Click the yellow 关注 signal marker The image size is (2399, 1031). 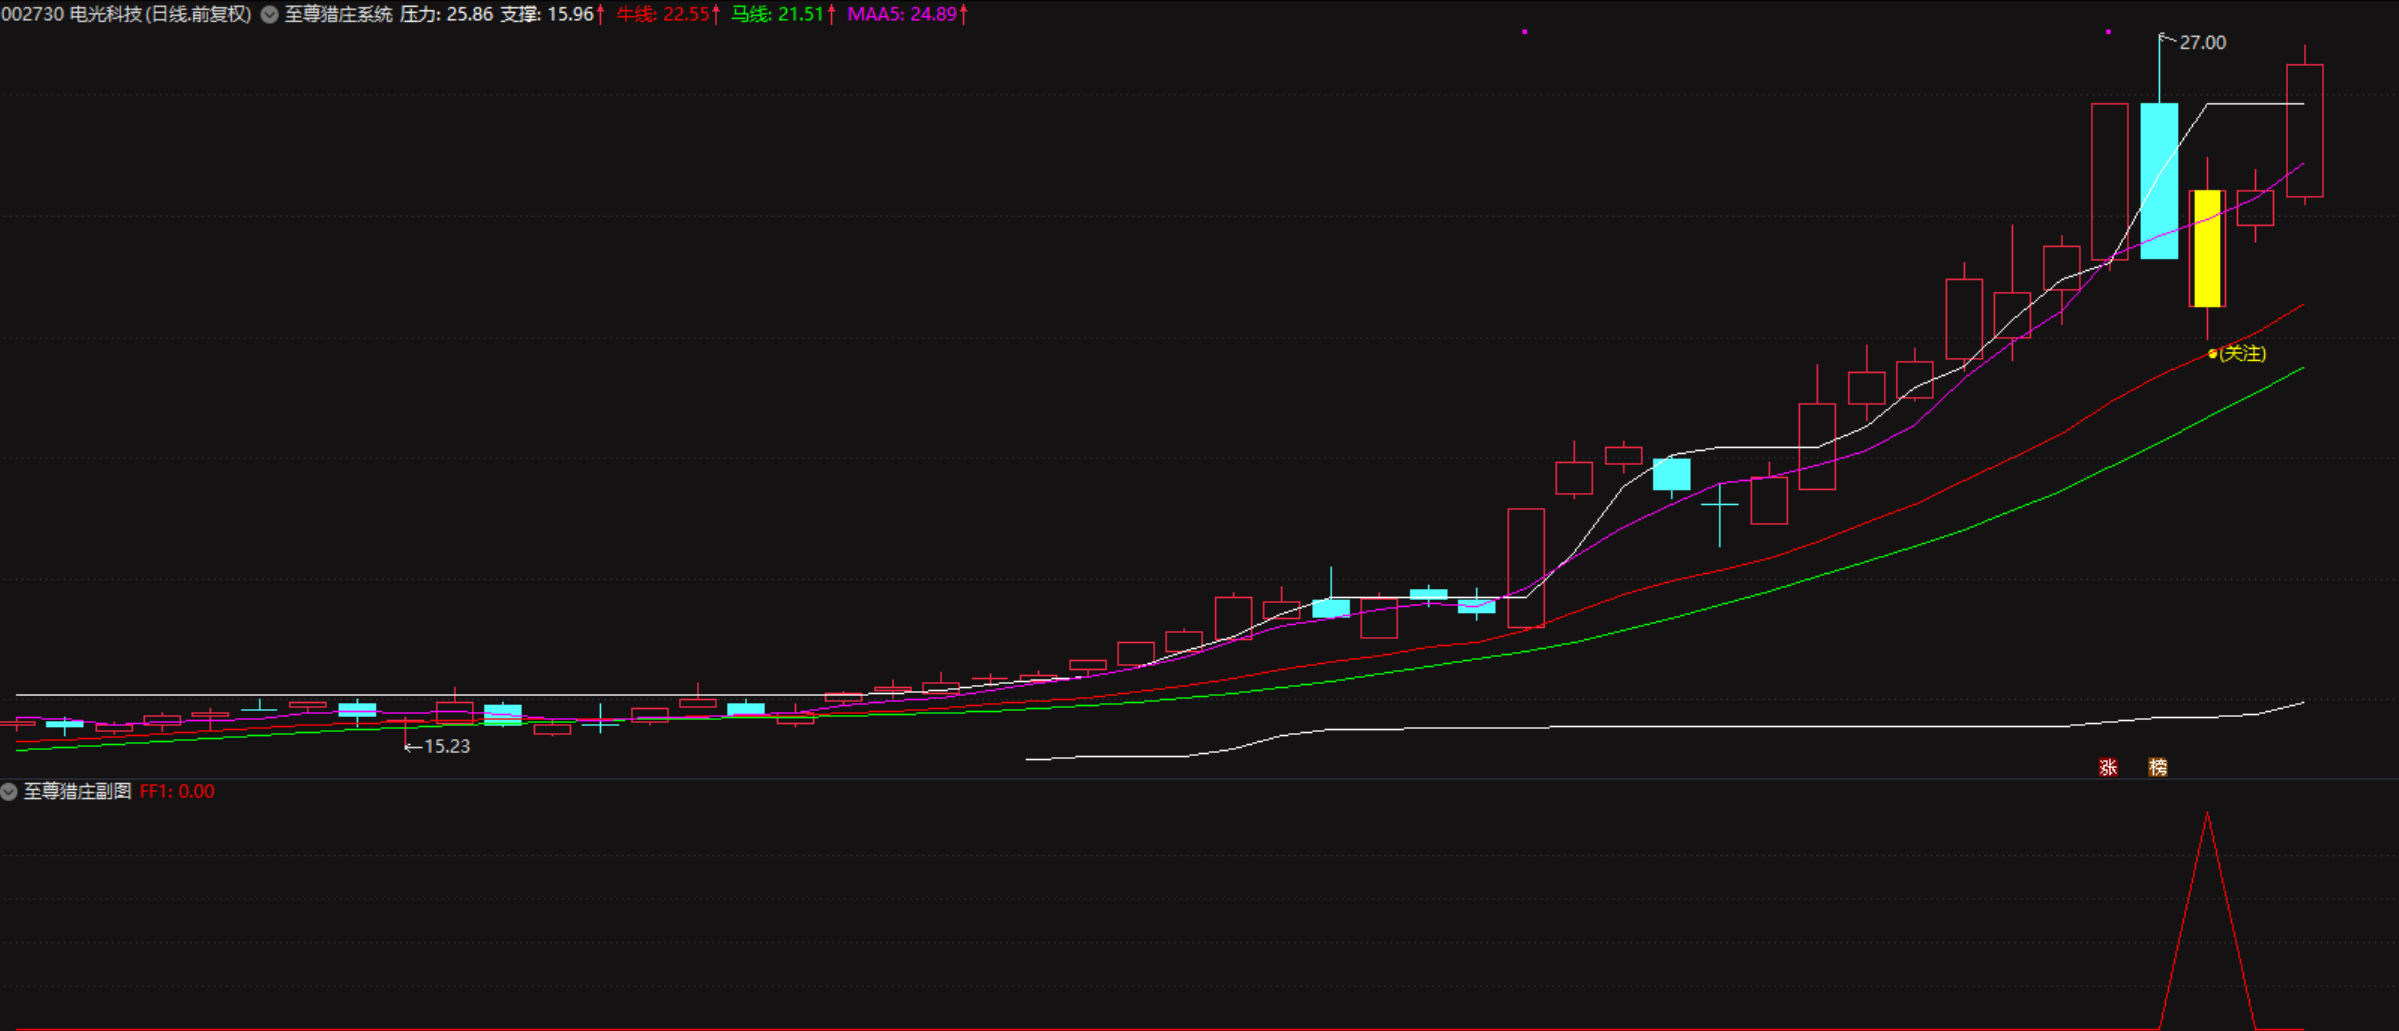(x=2238, y=353)
